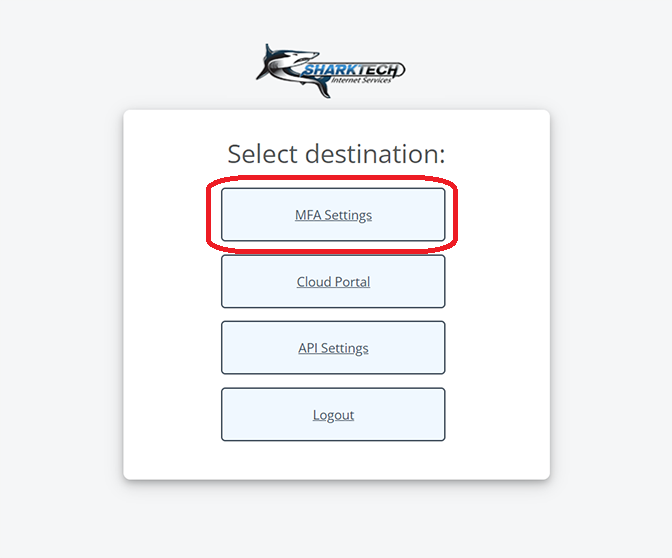Viewport: 672px width, 558px height.
Task: Select the red-circled MFA Settings option
Action: point(333,214)
